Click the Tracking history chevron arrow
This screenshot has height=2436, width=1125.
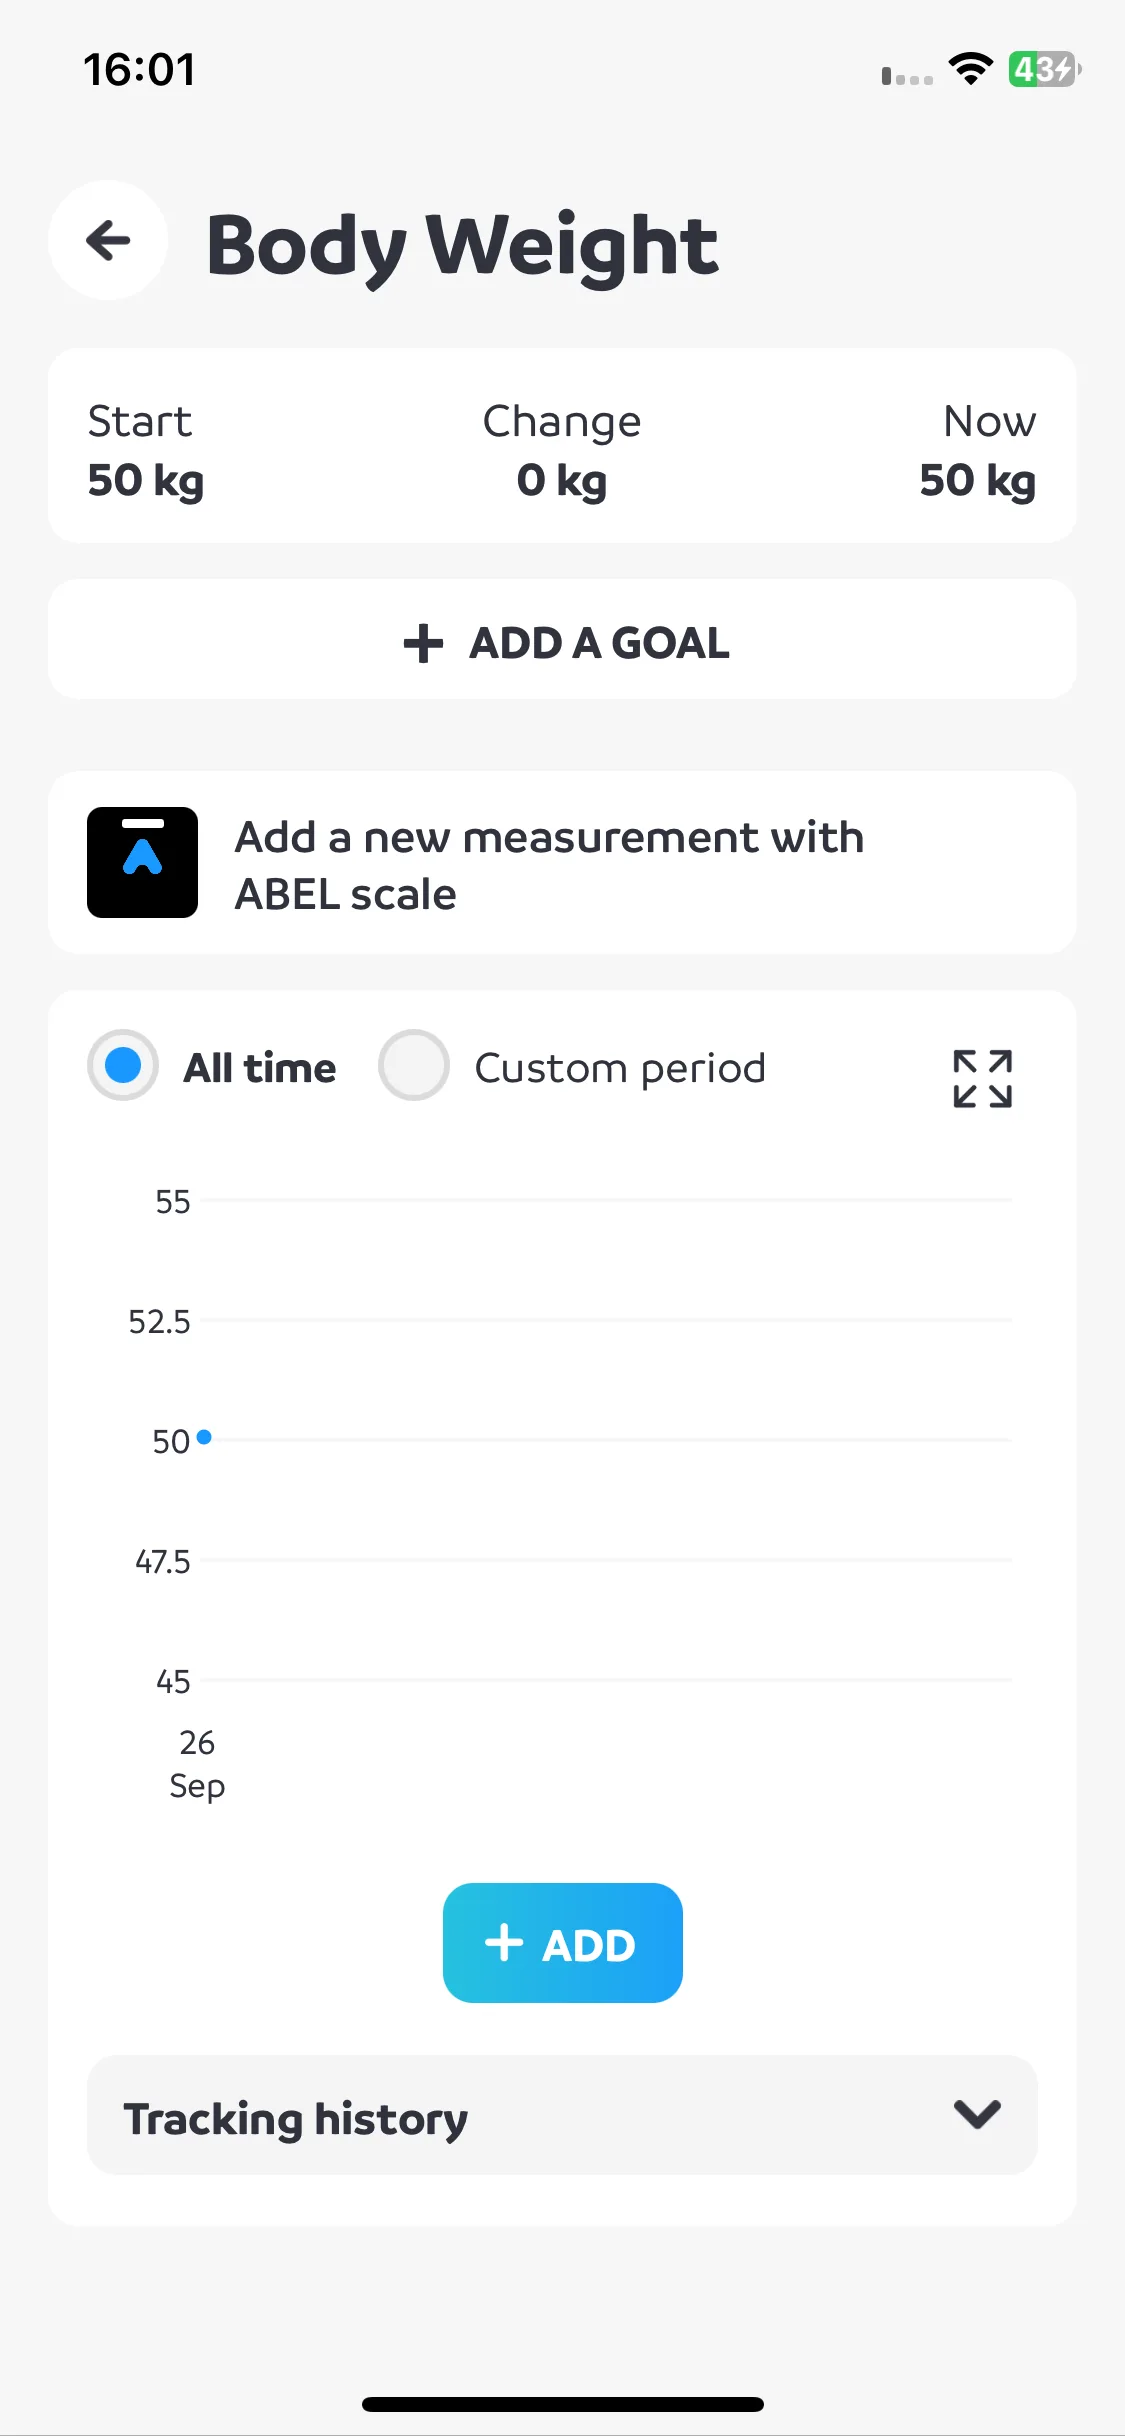(x=977, y=2114)
